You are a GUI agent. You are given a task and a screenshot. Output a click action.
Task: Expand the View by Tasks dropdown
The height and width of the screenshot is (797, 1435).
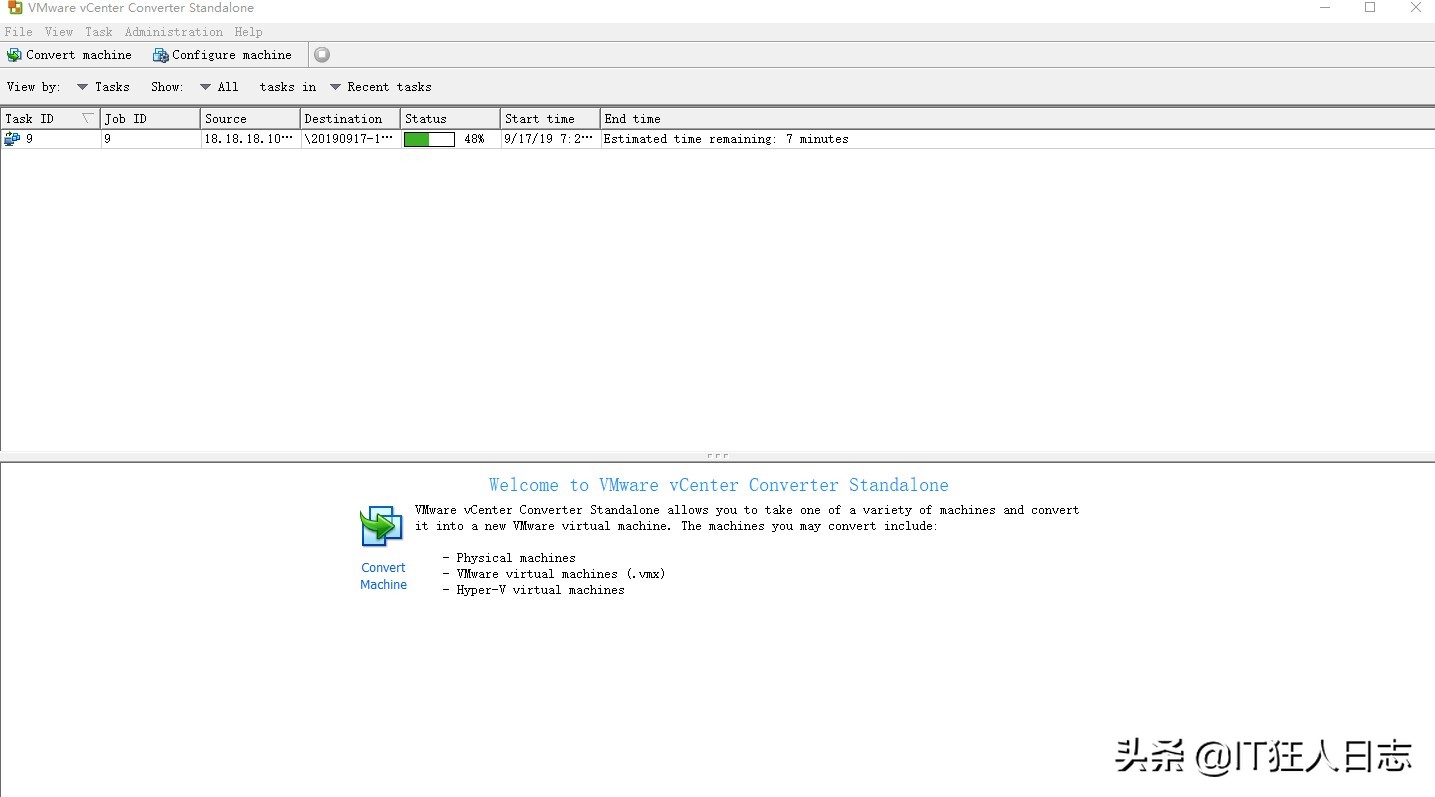click(x=103, y=87)
